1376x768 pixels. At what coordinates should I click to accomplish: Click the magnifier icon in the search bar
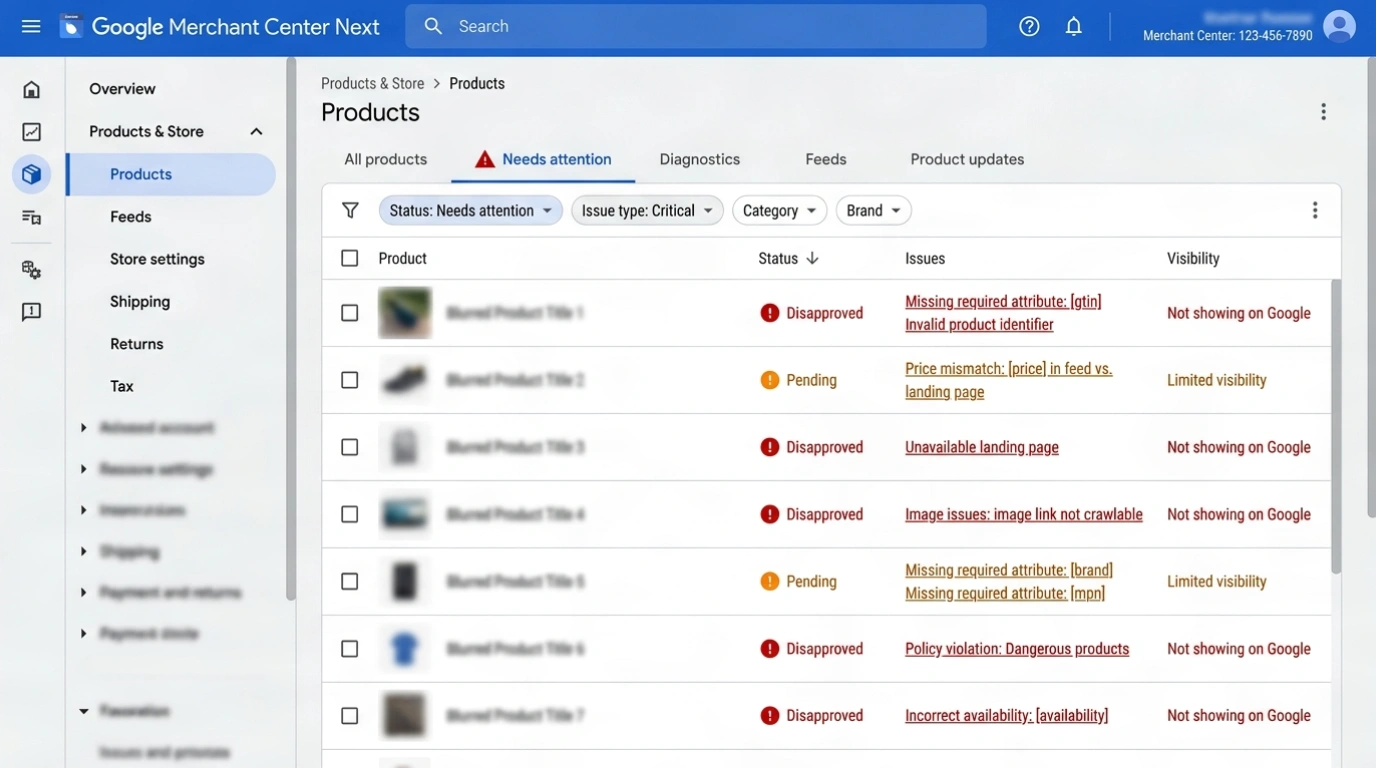click(x=433, y=26)
